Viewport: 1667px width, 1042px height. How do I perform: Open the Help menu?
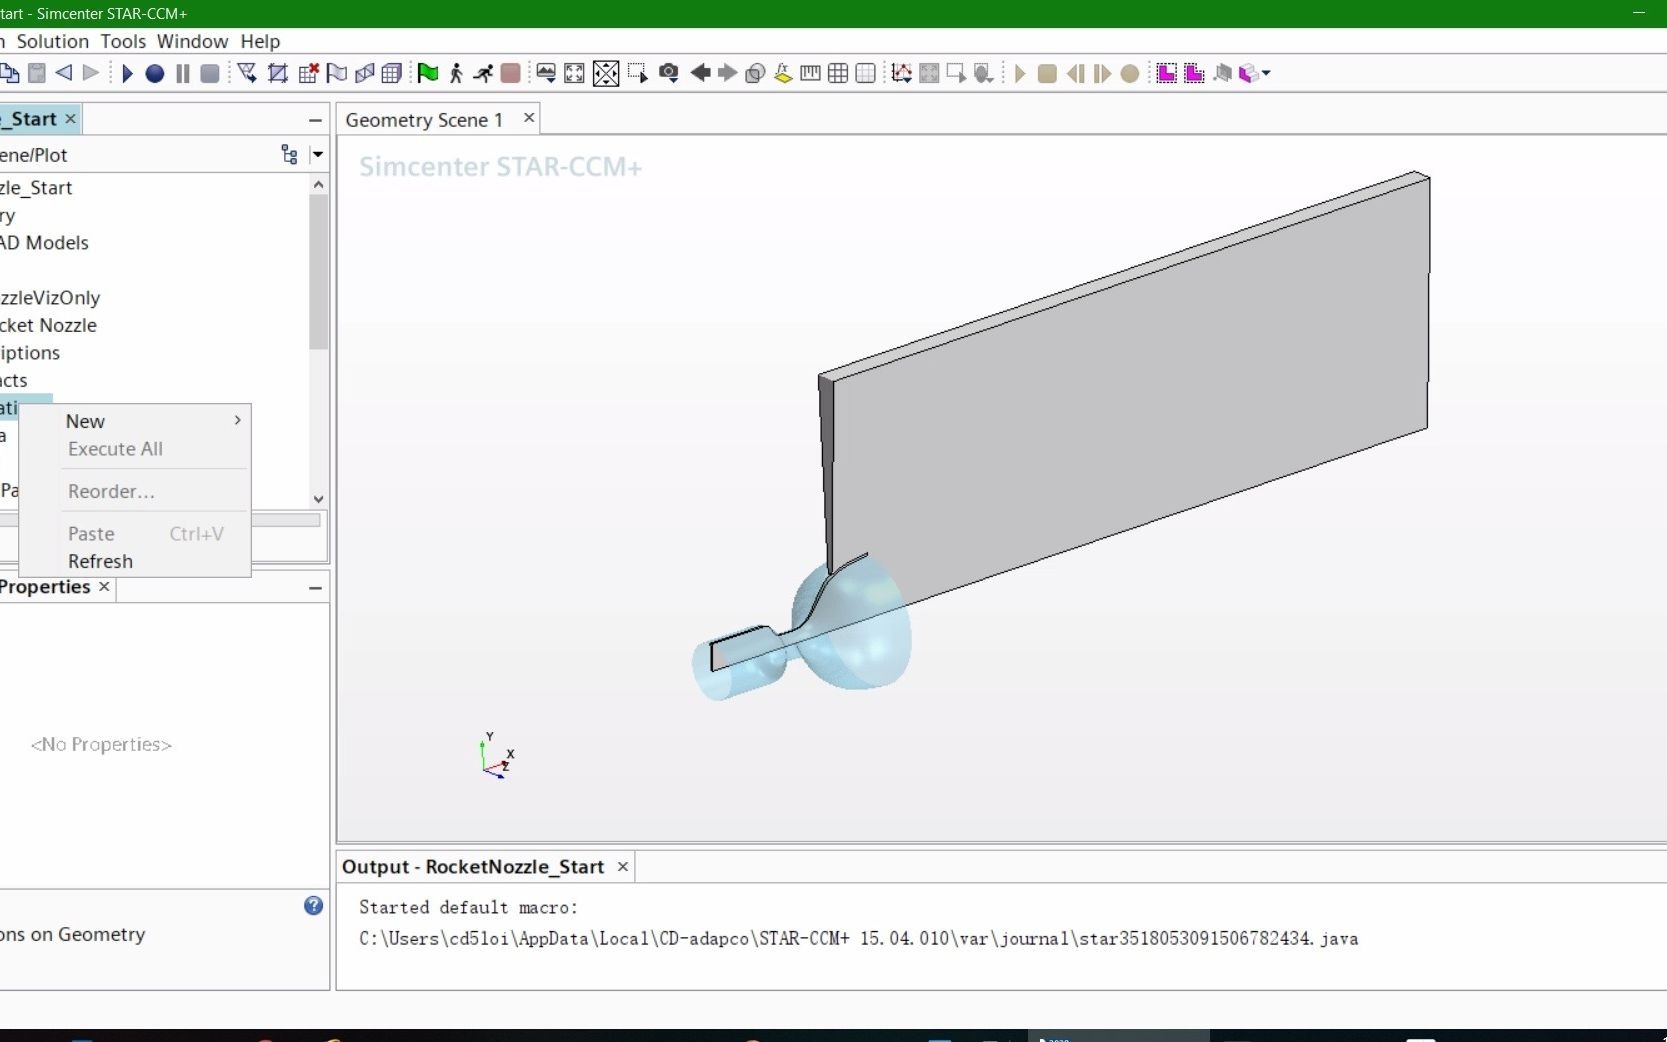tap(260, 41)
